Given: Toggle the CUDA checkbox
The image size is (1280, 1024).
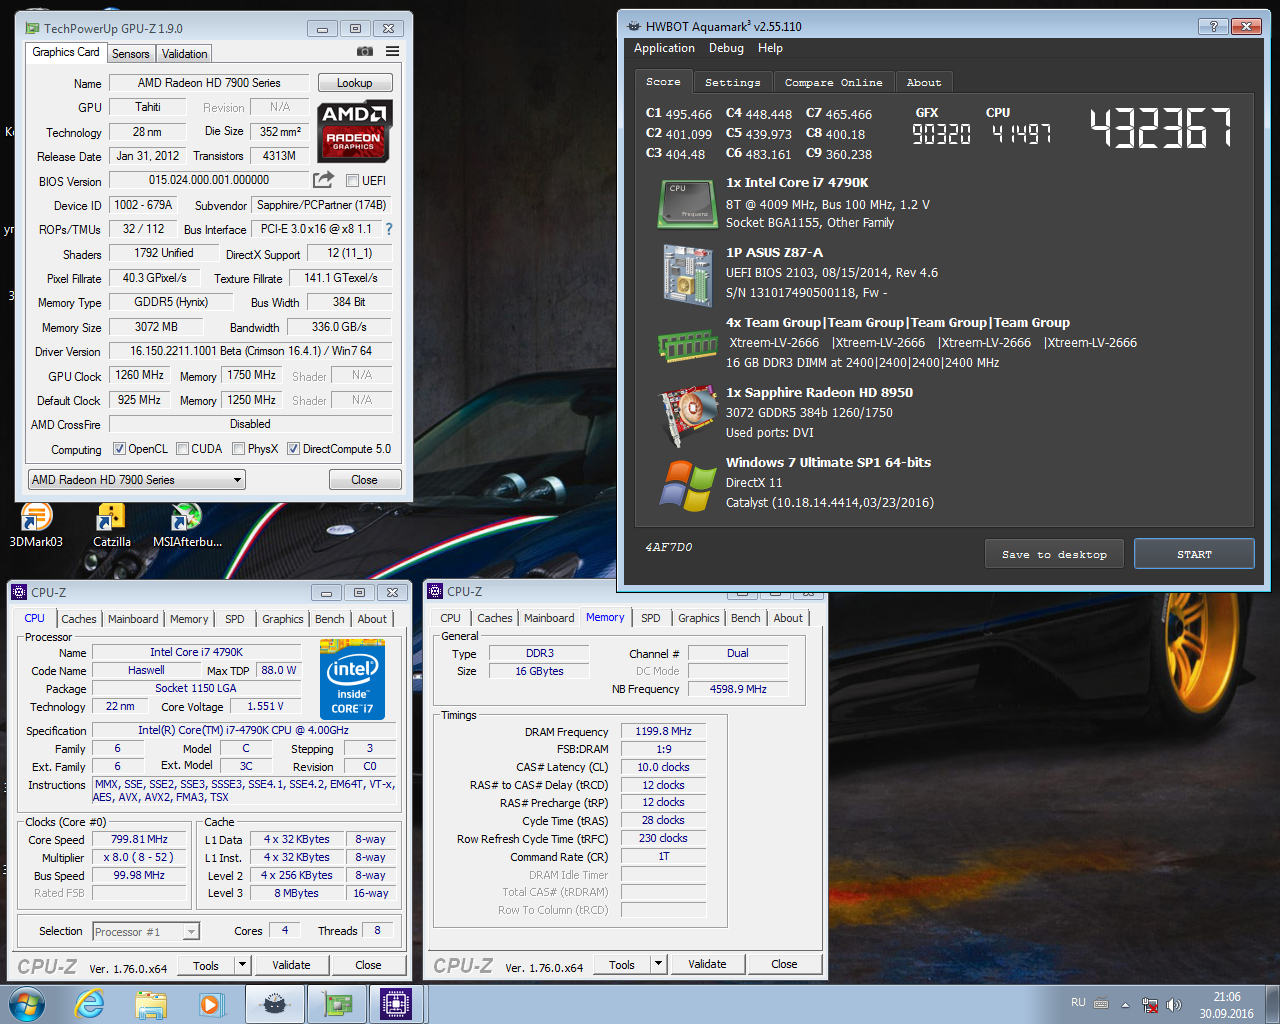Looking at the screenshot, I should point(183,449).
